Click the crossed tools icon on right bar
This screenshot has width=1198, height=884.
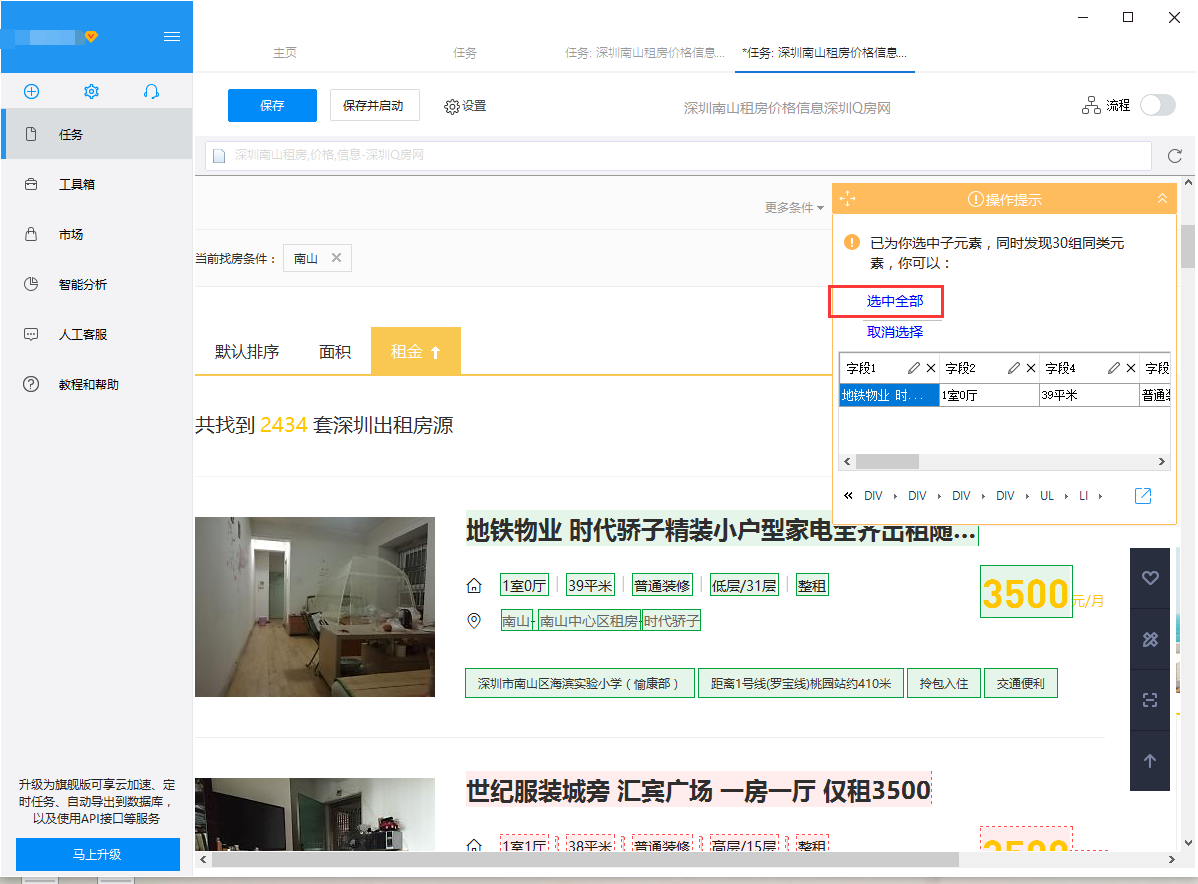tap(1150, 640)
